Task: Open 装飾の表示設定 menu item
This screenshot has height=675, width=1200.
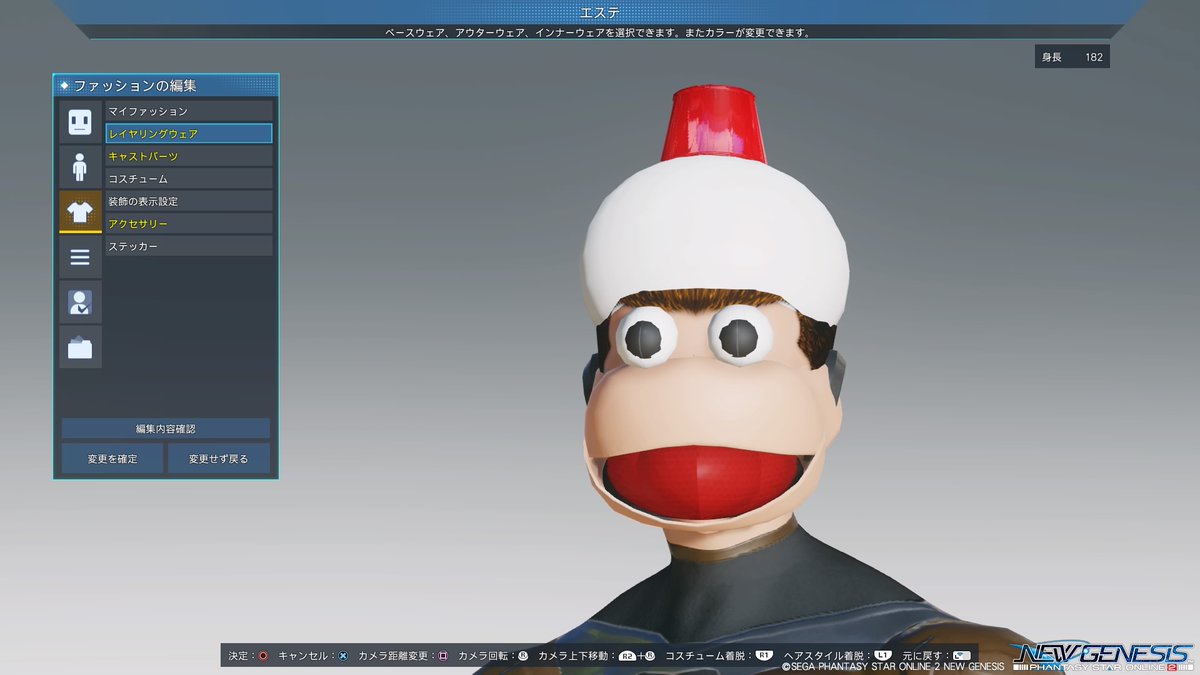Action: [189, 201]
